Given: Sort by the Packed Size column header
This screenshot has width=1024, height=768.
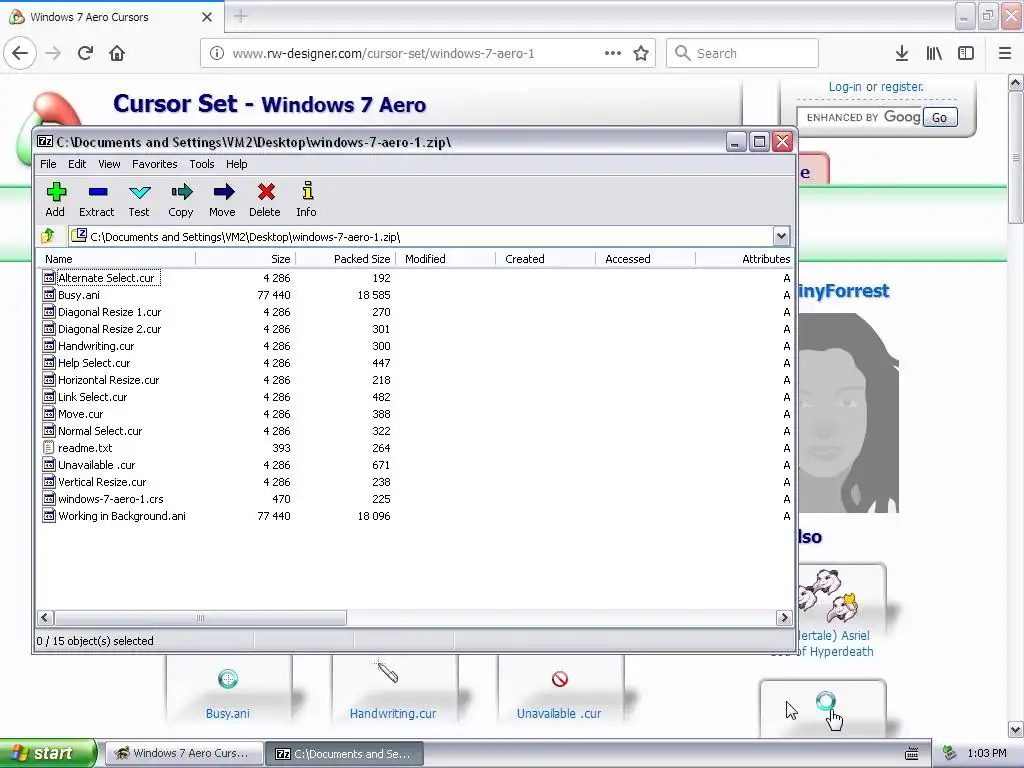Looking at the screenshot, I should click(345, 259).
